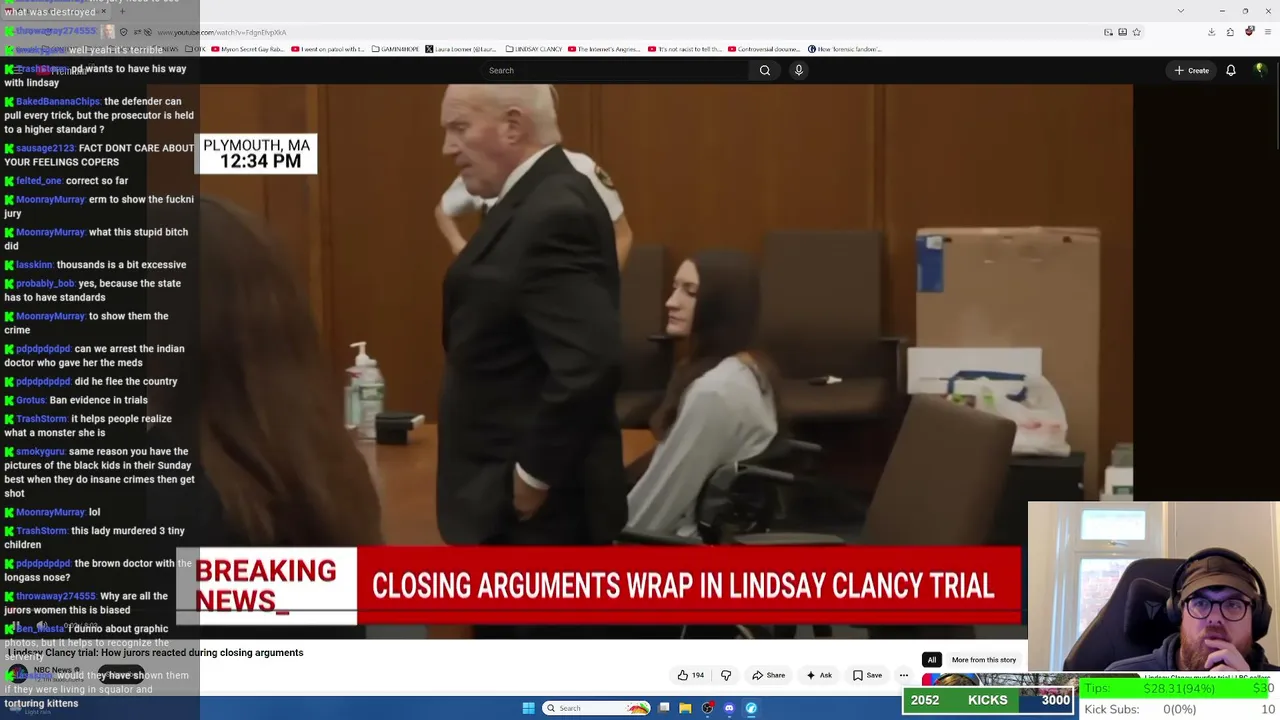The height and width of the screenshot is (720, 1280).
Task: Open the LINDSAY CLANCY bookmark folder
Action: [x=534, y=49]
